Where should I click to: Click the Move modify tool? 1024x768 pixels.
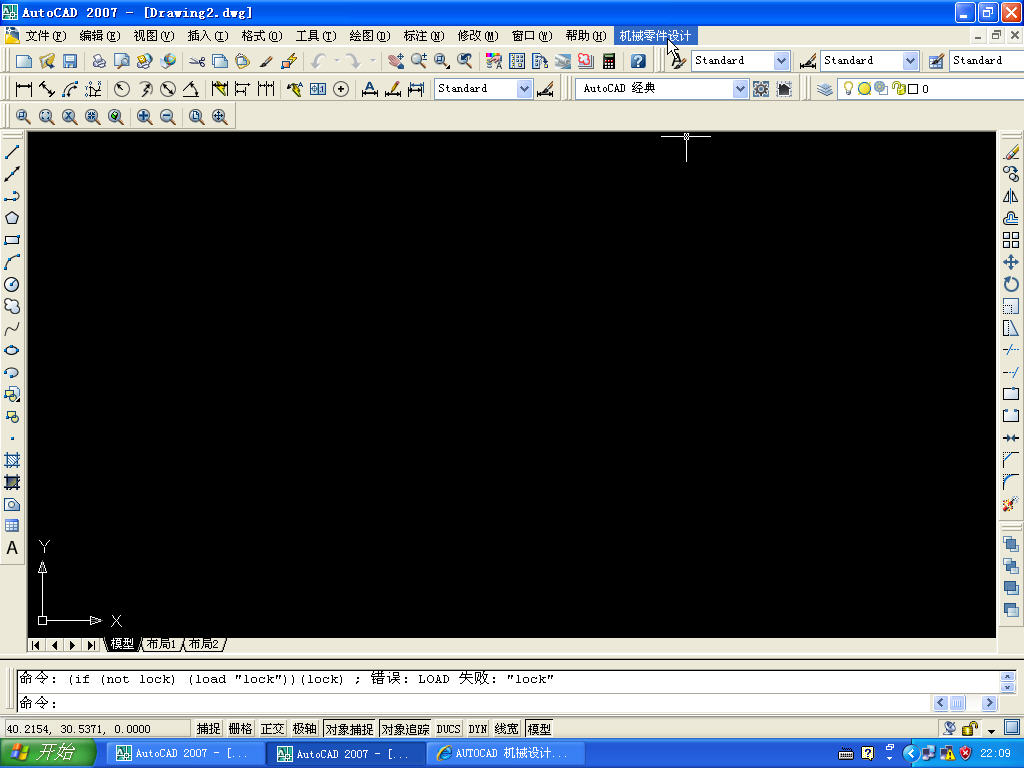click(x=1011, y=263)
